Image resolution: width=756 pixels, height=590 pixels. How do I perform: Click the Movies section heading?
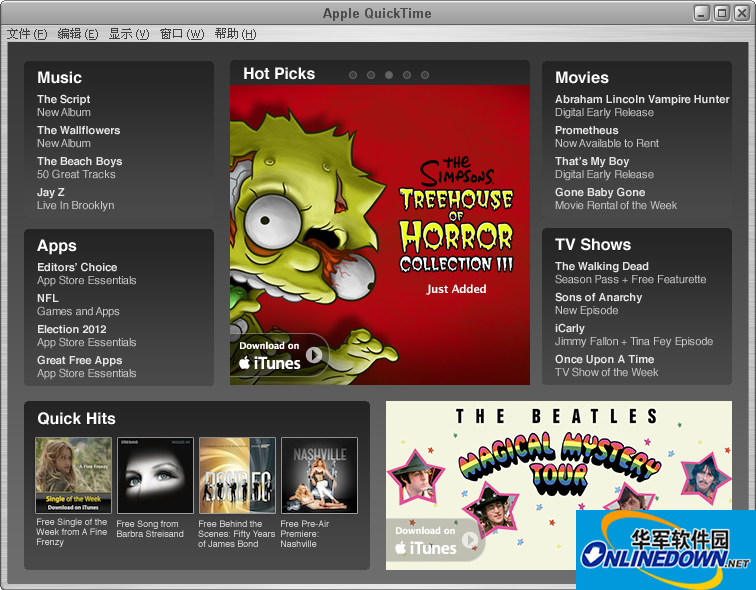(581, 78)
